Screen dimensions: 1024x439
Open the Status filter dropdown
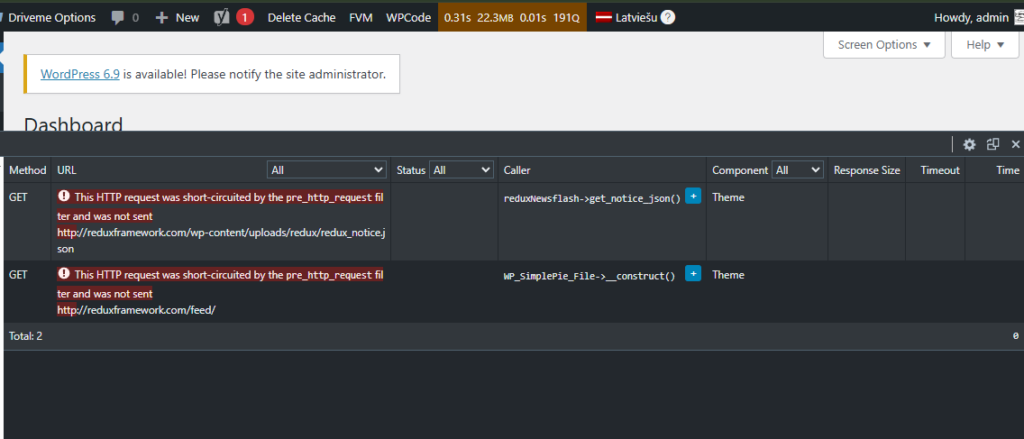[460, 170]
